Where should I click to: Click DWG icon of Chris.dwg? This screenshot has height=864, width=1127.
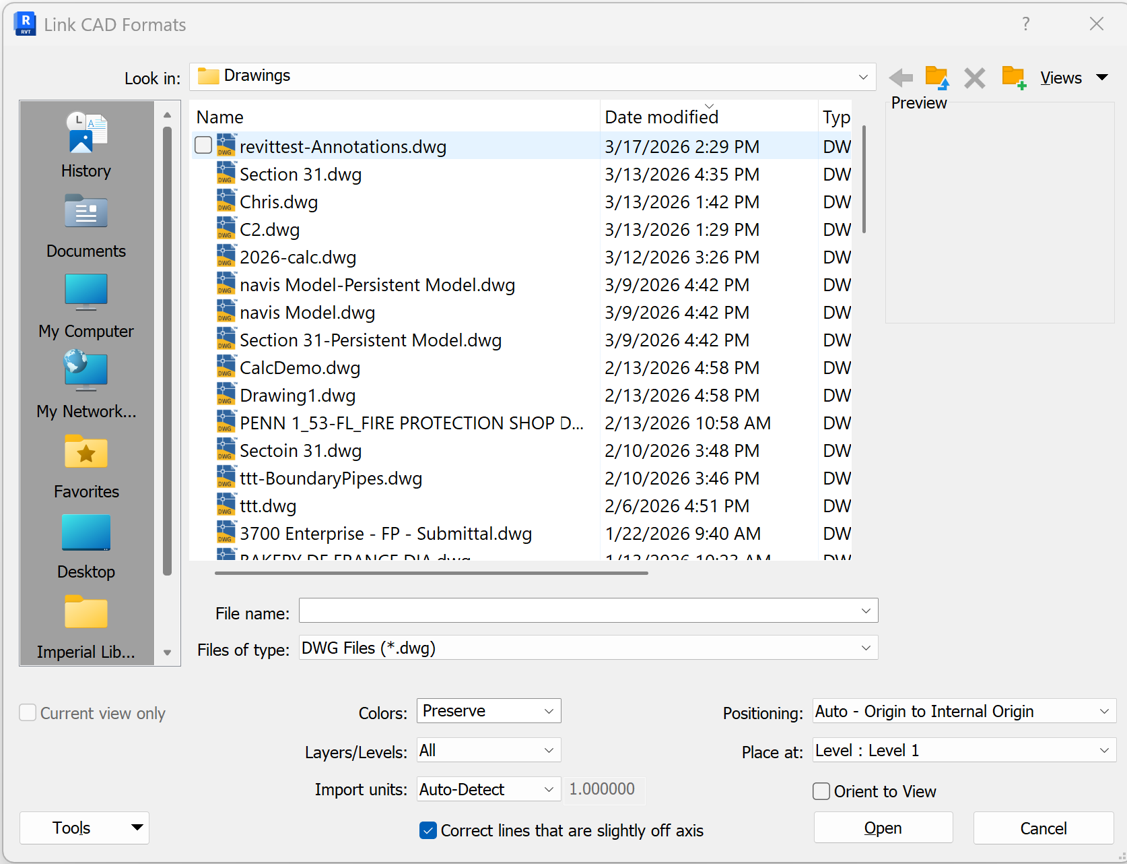(226, 201)
